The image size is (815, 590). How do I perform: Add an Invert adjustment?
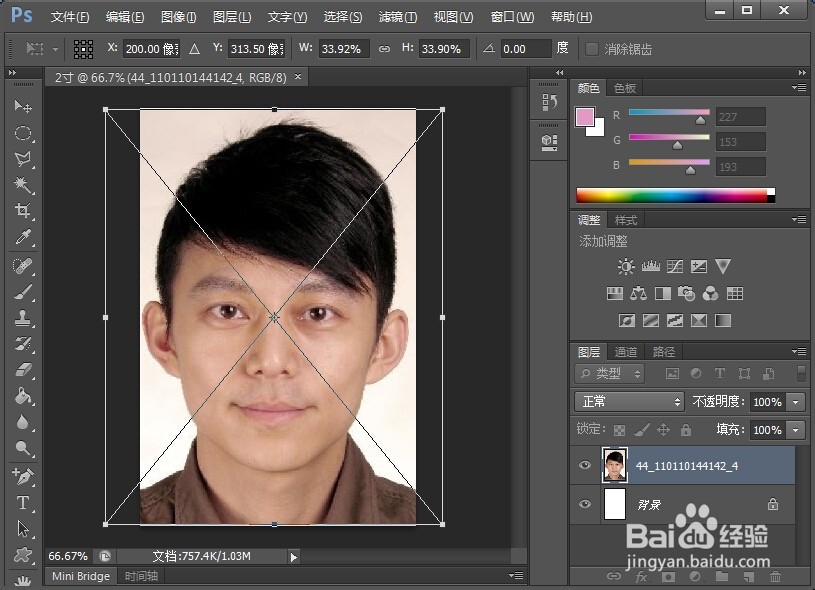627,321
